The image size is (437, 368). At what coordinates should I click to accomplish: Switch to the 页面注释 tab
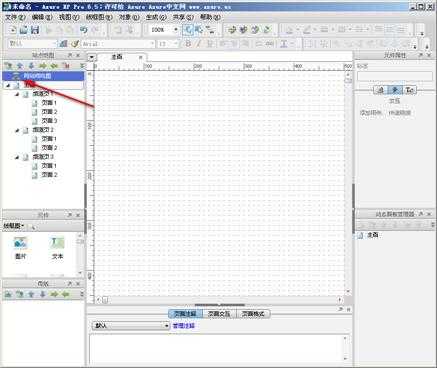pyautogui.click(x=185, y=314)
